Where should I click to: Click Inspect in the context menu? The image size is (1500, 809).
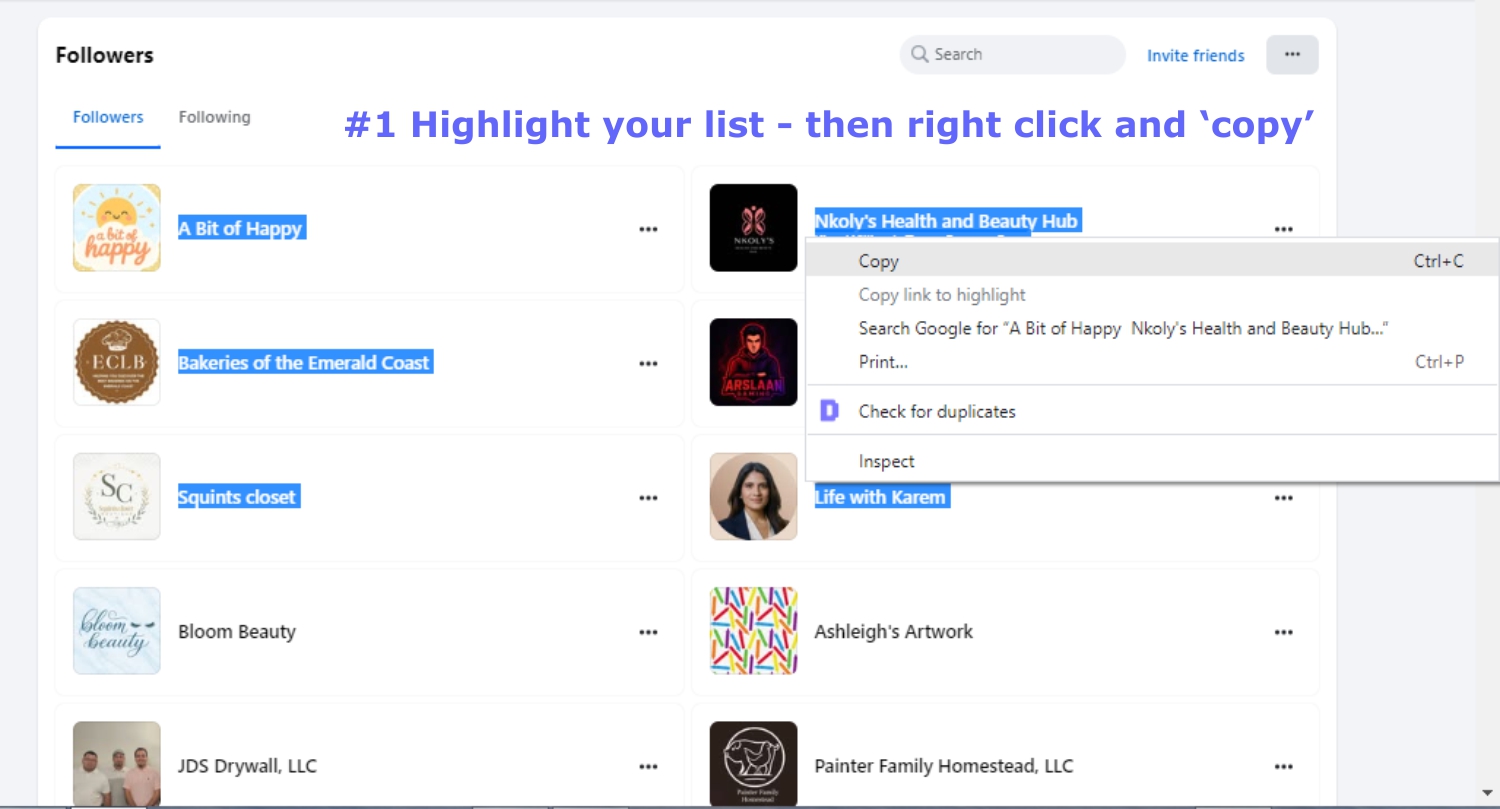coord(886,461)
